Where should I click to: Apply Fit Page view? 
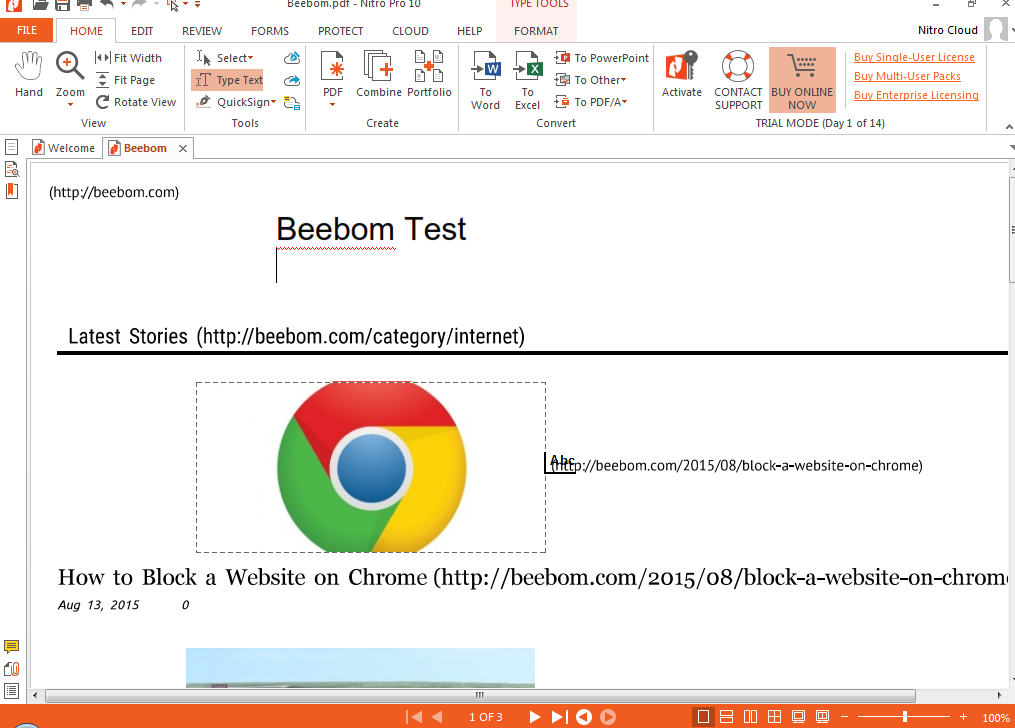[125, 80]
